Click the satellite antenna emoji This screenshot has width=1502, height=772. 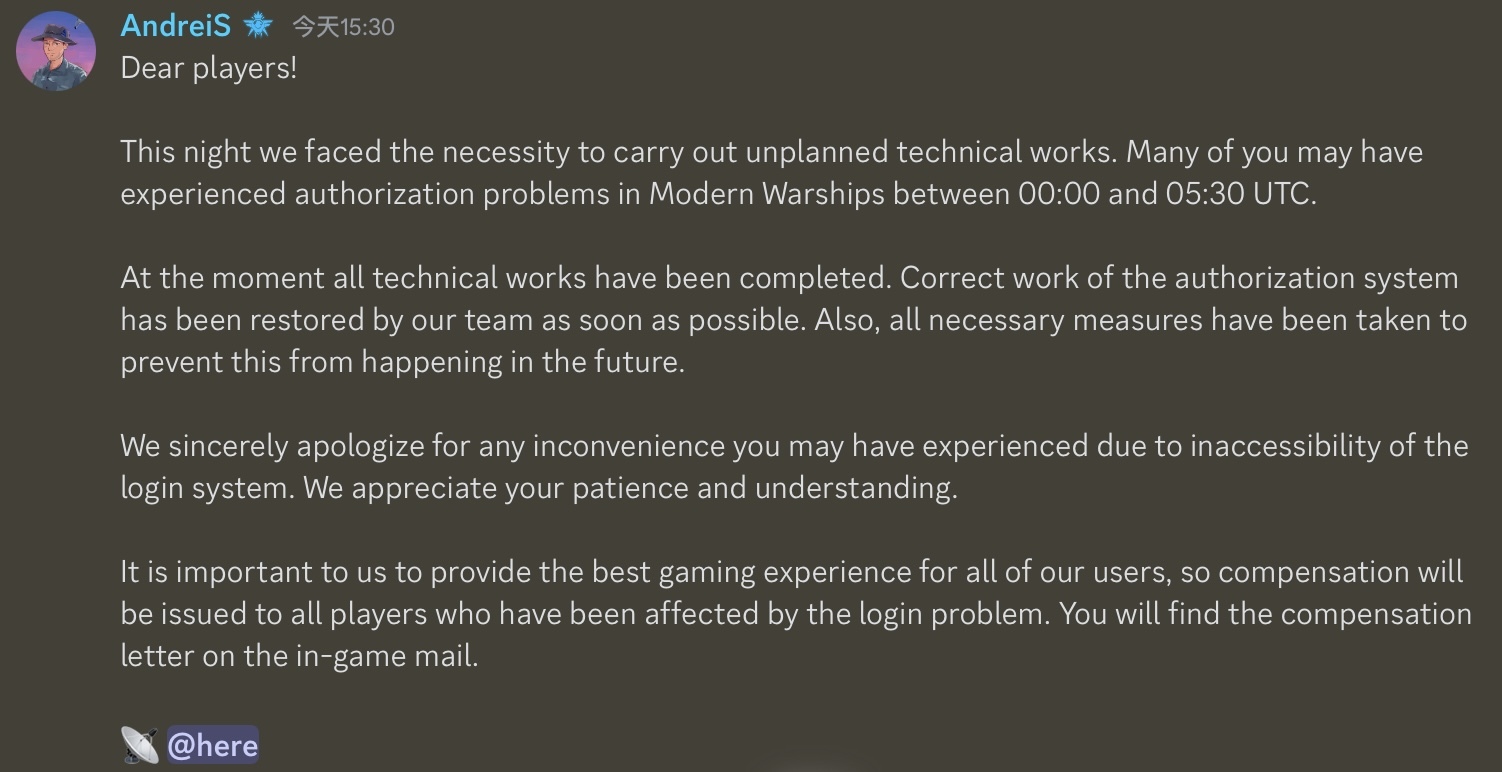(140, 745)
